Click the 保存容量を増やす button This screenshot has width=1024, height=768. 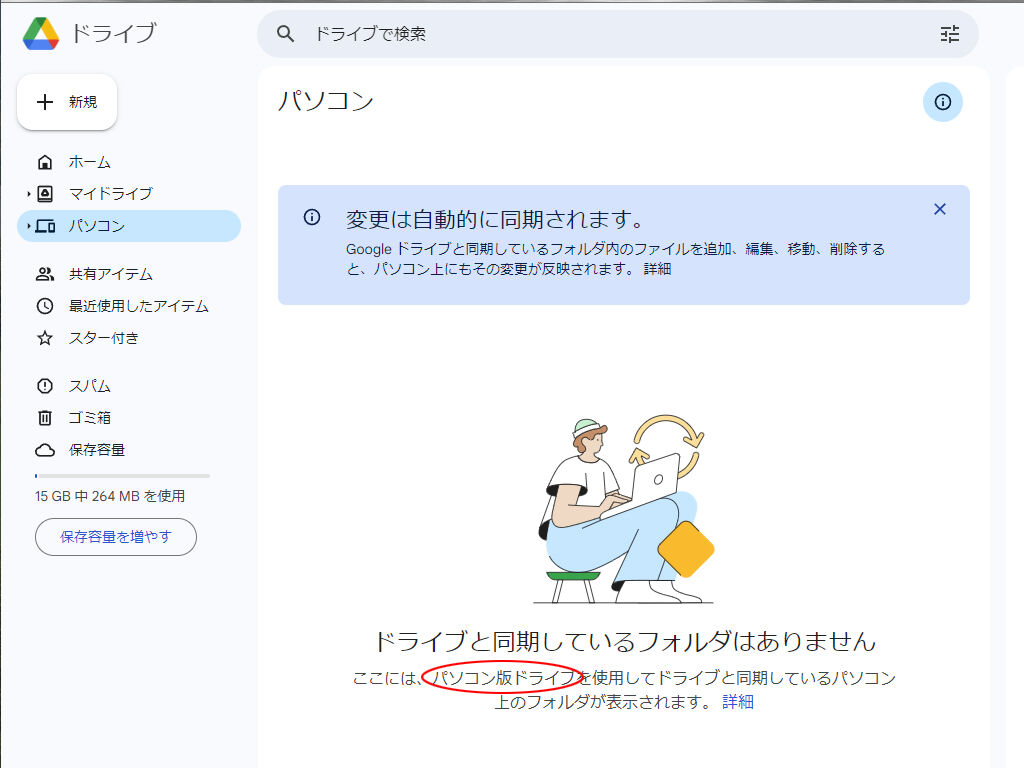(116, 537)
